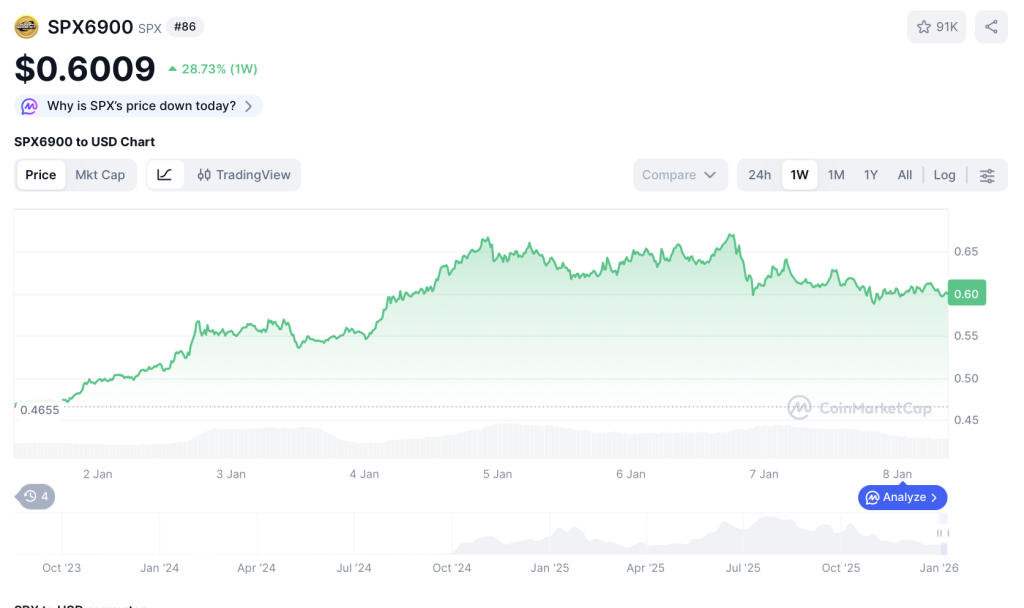Viewport: 1024px width, 608px height.
Task: Select the All time range
Action: tap(904, 174)
